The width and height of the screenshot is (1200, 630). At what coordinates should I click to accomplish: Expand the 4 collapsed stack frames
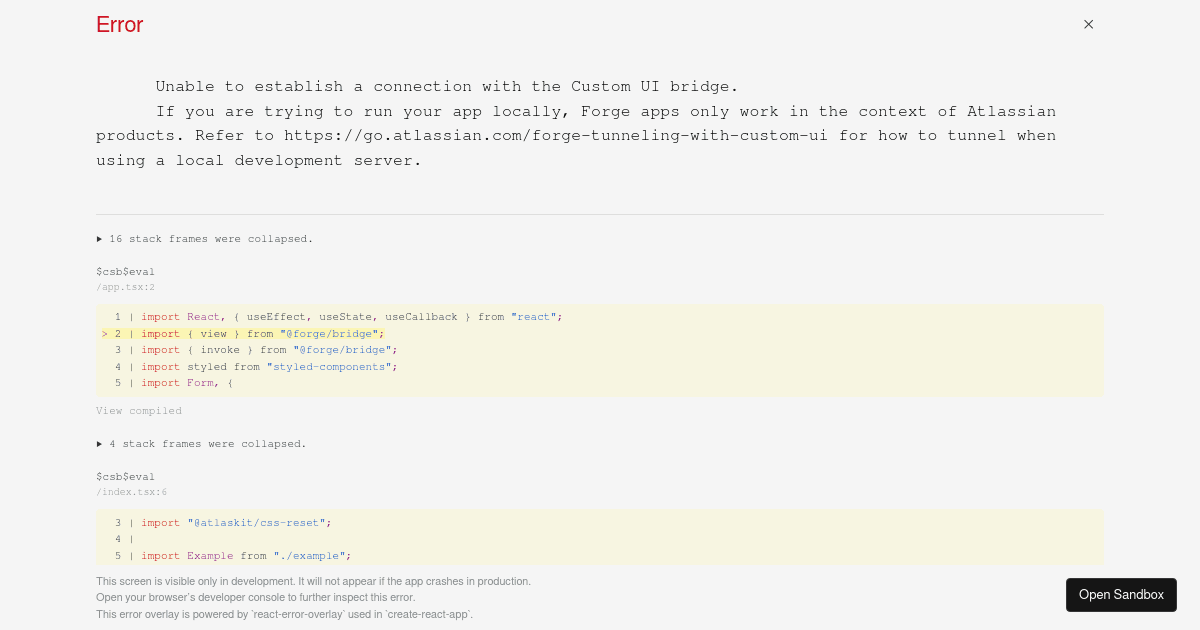pos(201,443)
